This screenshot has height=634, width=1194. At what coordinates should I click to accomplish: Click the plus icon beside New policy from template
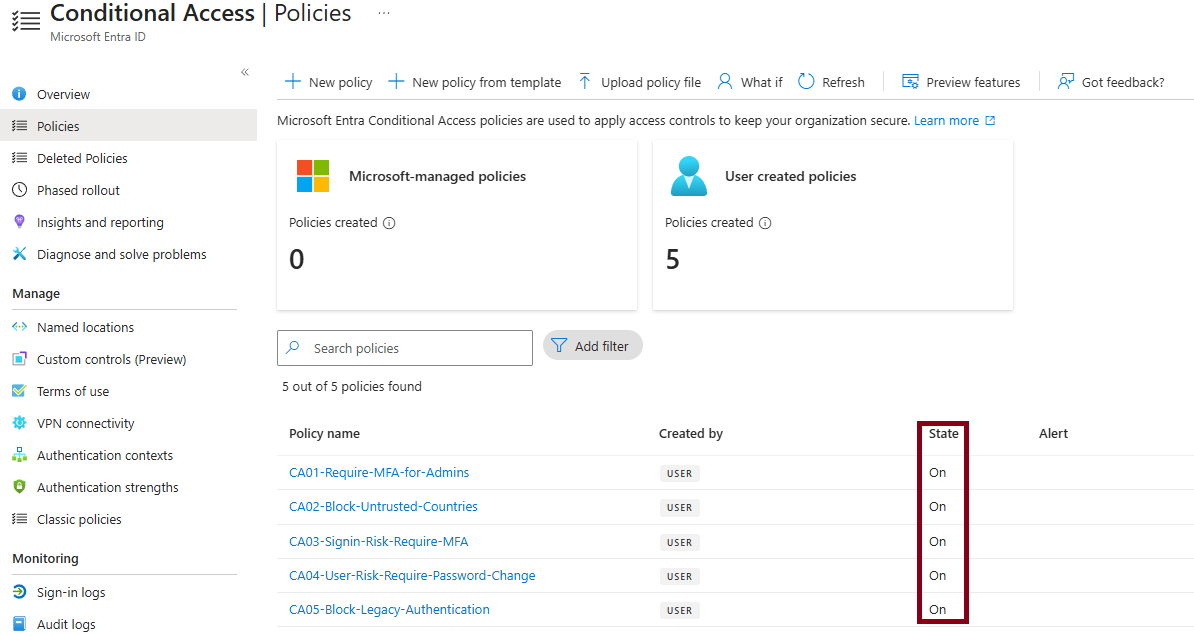(396, 81)
